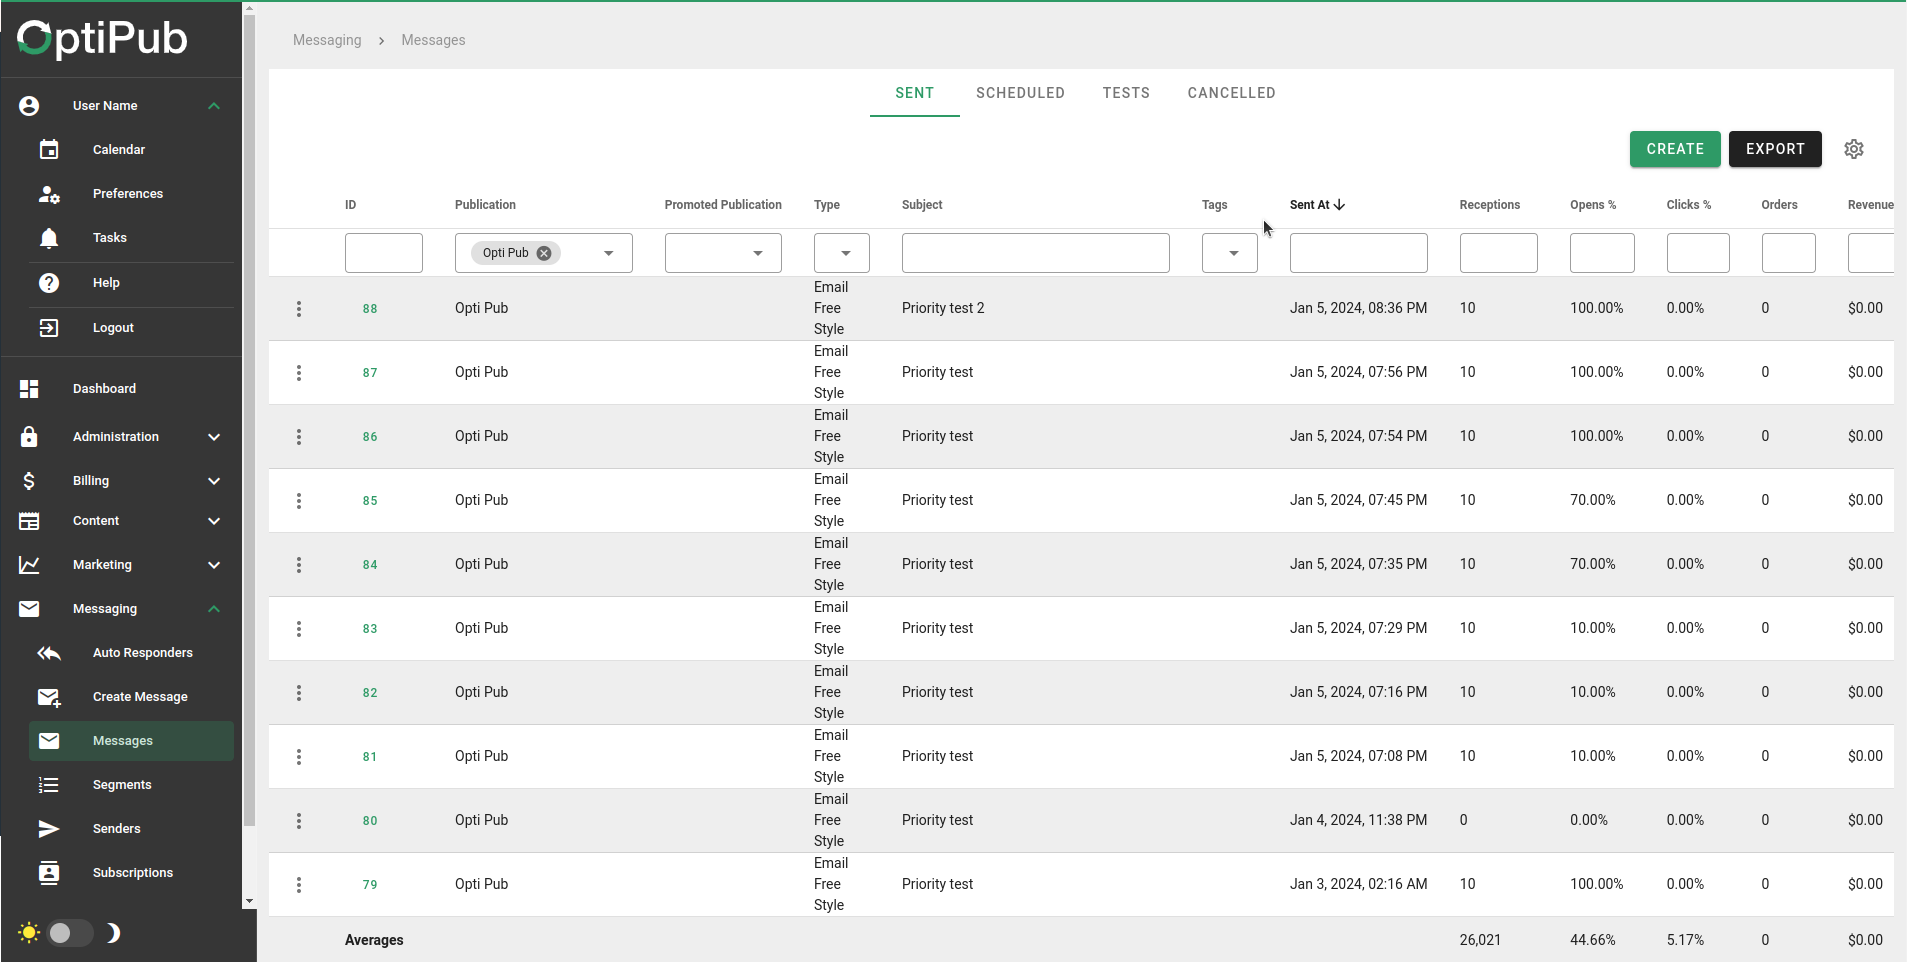The height and width of the screenshot is (962, 1907).
Task: Click the Subject filter input field
Action: click(x=1036, y=253)
